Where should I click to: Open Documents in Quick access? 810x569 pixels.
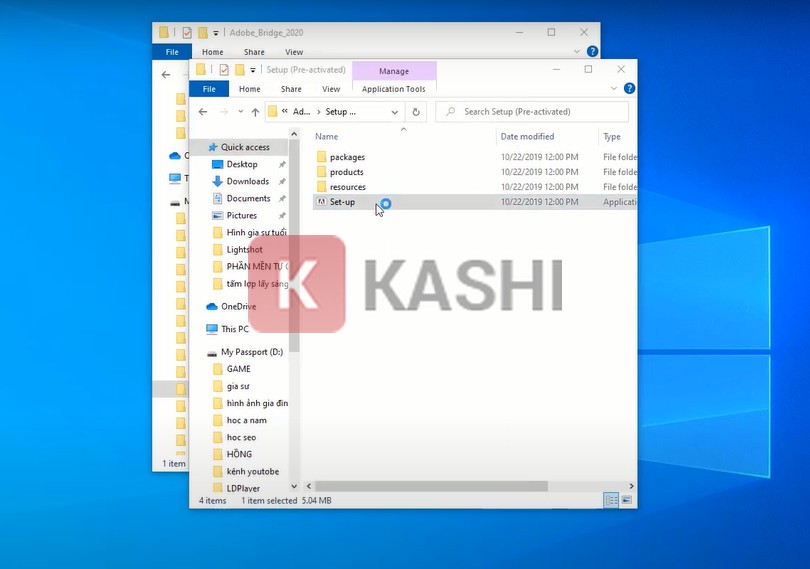point(248,198)
